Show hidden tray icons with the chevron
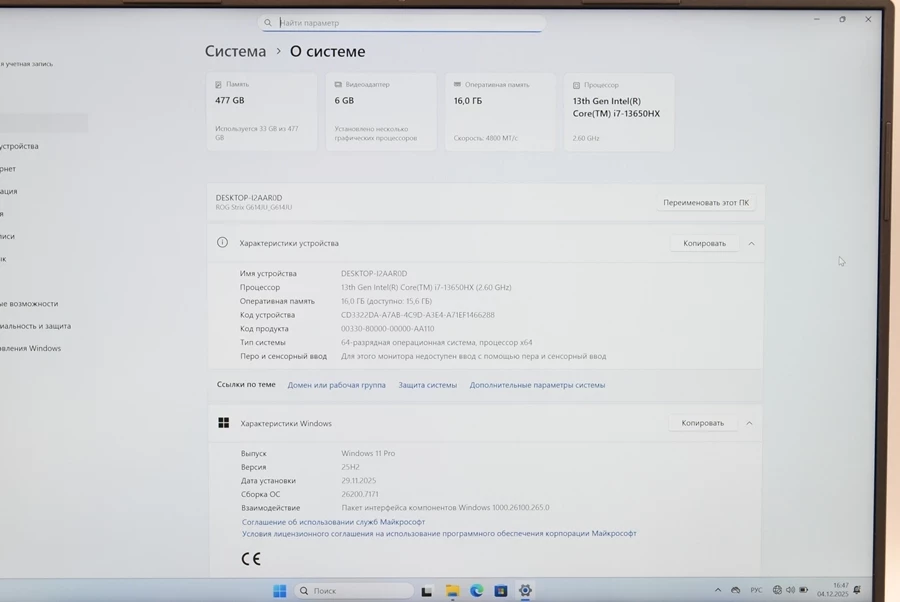The height and width of the screenshot is (602, 900). coord(717,590)
